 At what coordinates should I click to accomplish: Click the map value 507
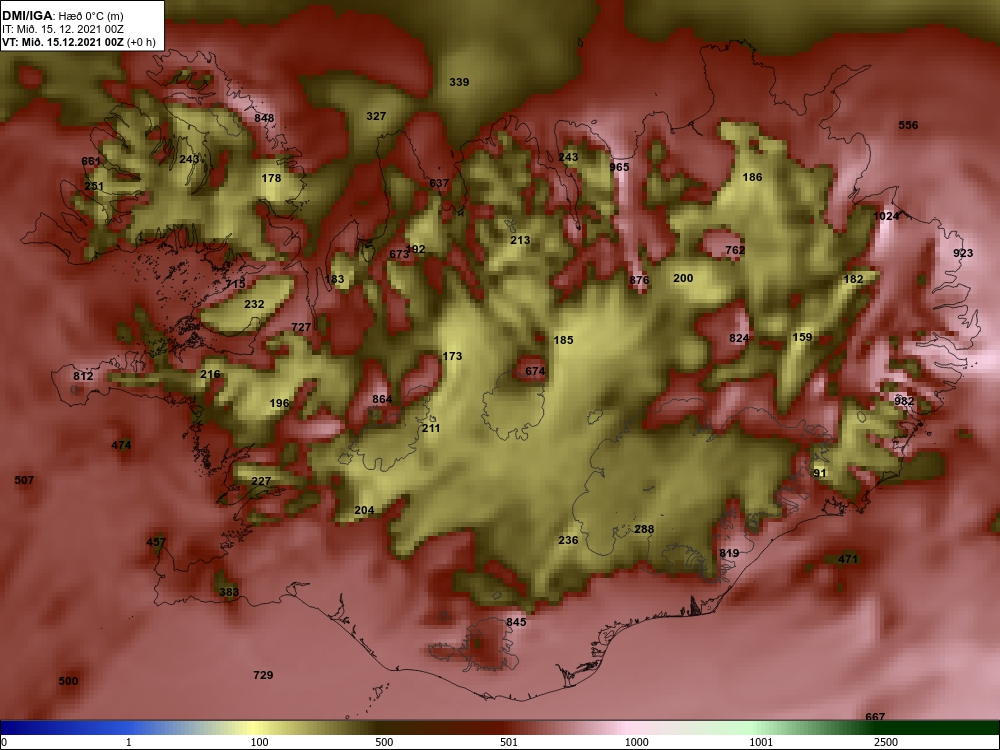coord(24,480)
